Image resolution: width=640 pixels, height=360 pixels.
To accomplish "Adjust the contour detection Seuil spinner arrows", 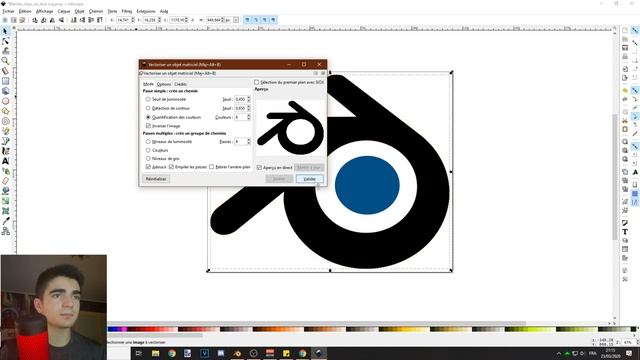I will 249,108.
